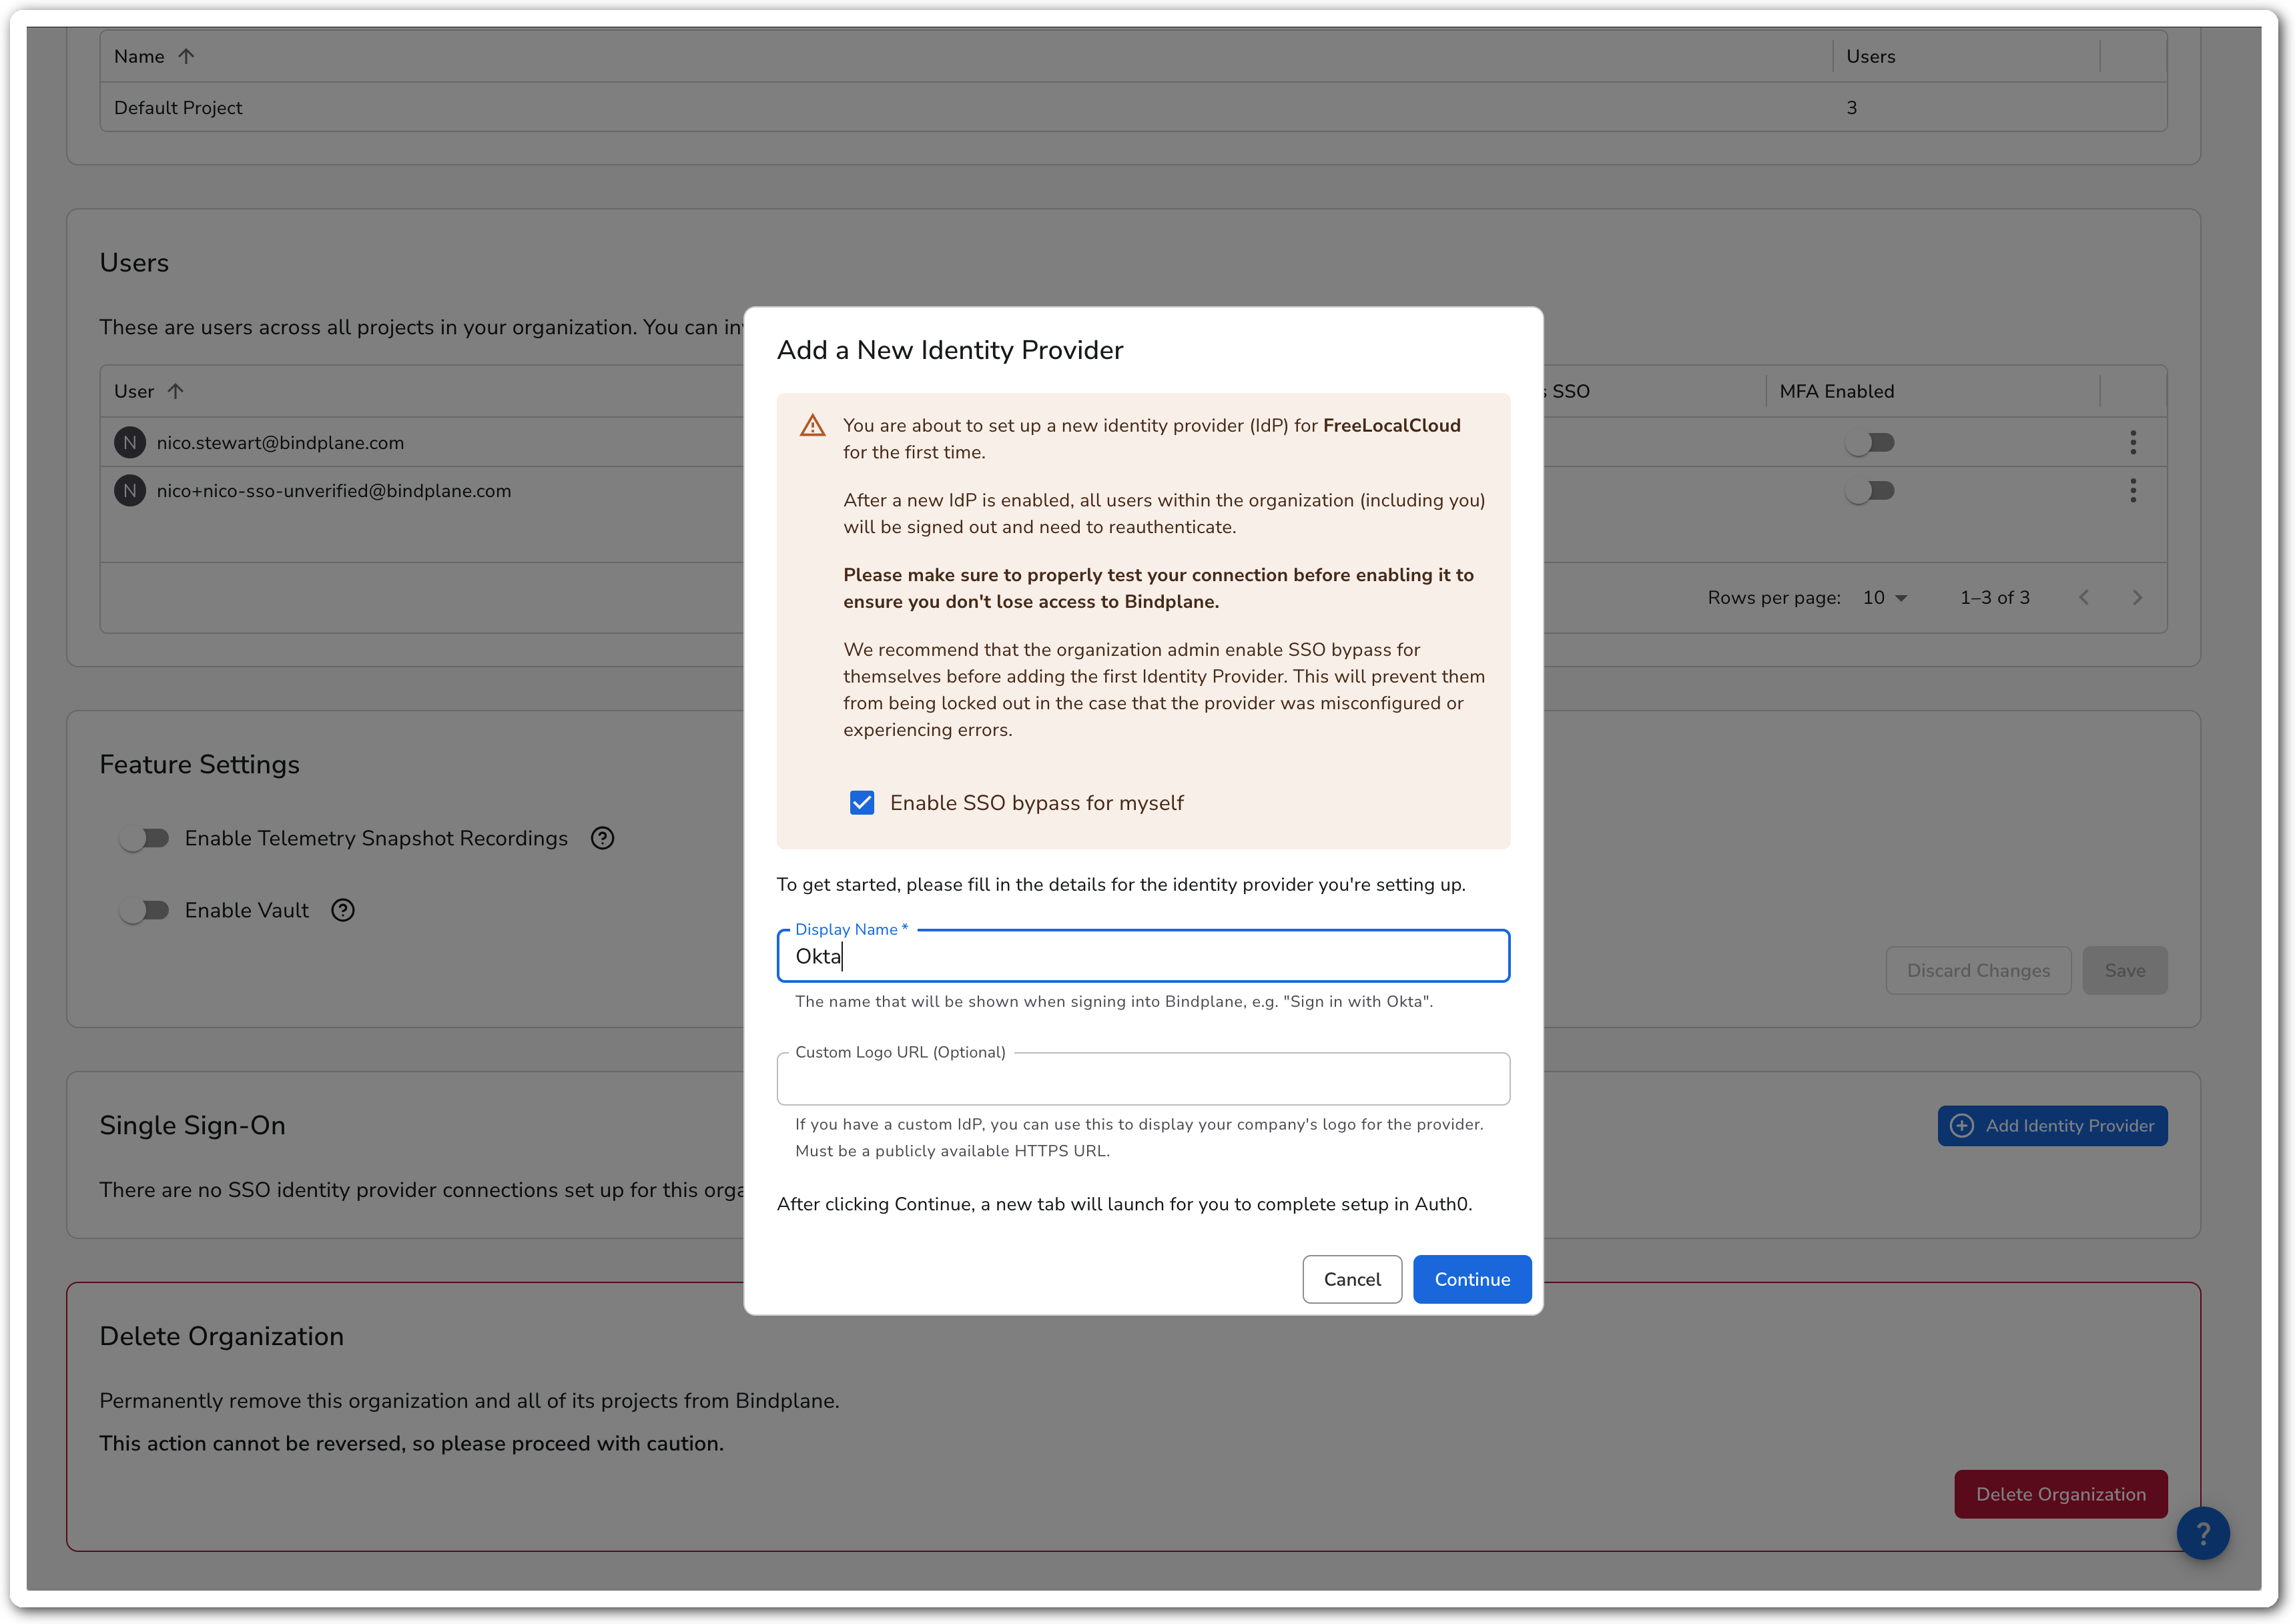The height and width of the screenshot is (1624, 2295).
Task: Open the Rows per page dropdown
Action: (1884, 598)
